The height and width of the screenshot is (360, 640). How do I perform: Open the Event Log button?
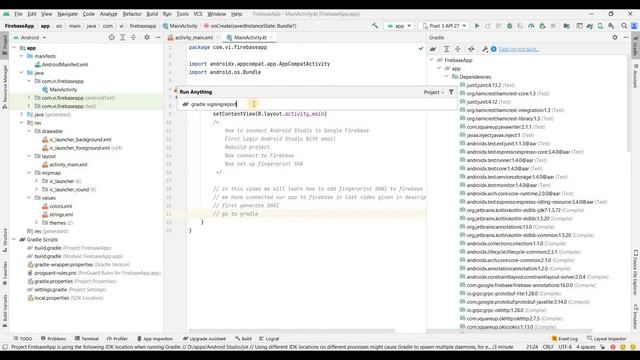(x=564, y=338)
